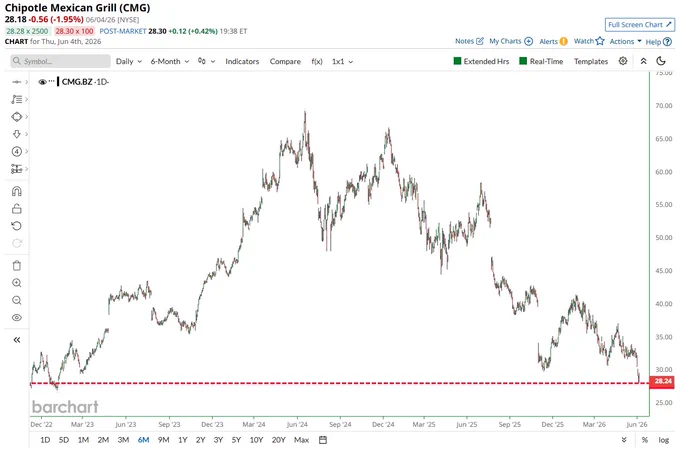
Task: Open the circled number annotation tool
Action: pos(16,151)
